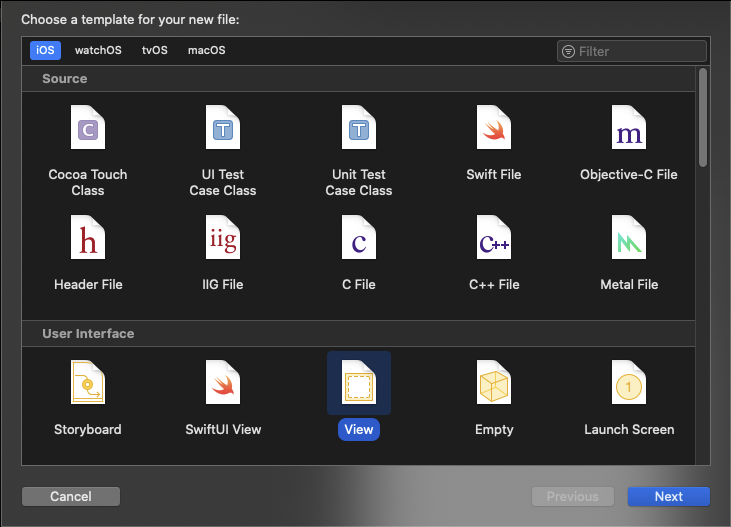This screenshot has height=527, width=731.
Task: Switch to the iOS platform tab
Action: click(x=45, y=50)
